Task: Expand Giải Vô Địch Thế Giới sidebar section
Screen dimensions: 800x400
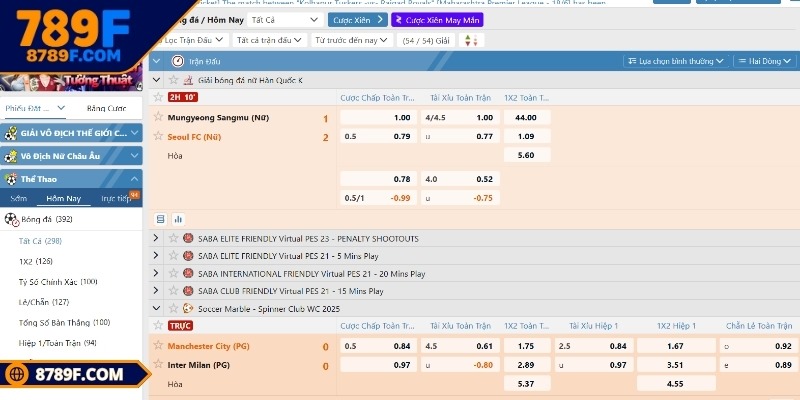Action: coord(71,133)
